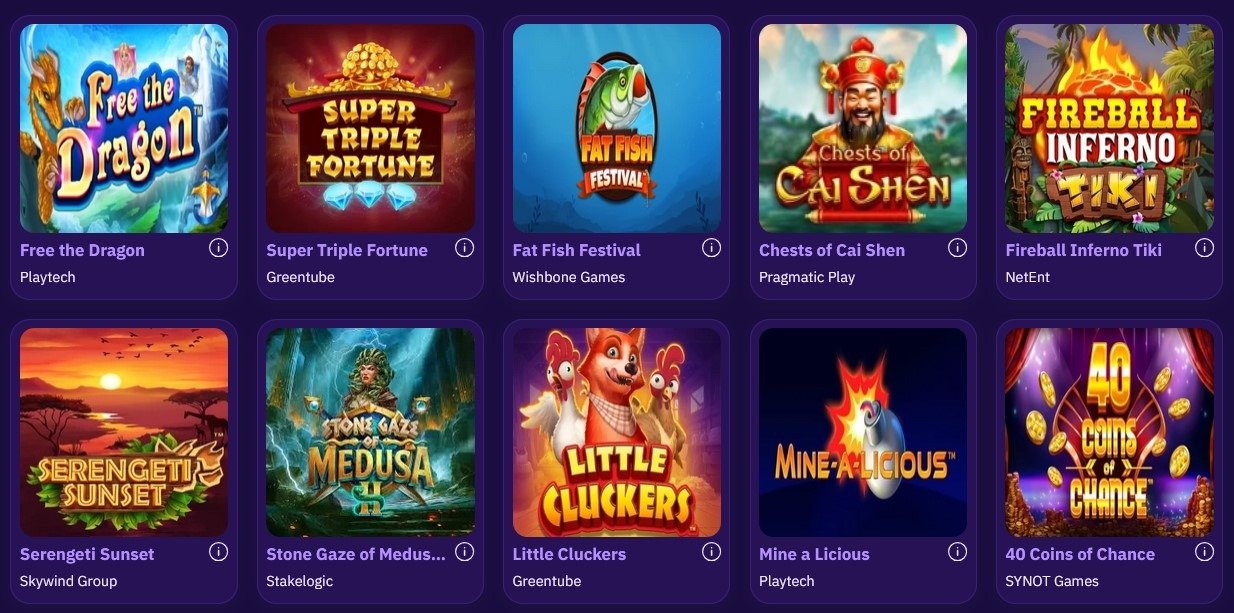Show Serengeti Sunset game info
This screenshot has height=613, width=1234.
click(218, 552)
